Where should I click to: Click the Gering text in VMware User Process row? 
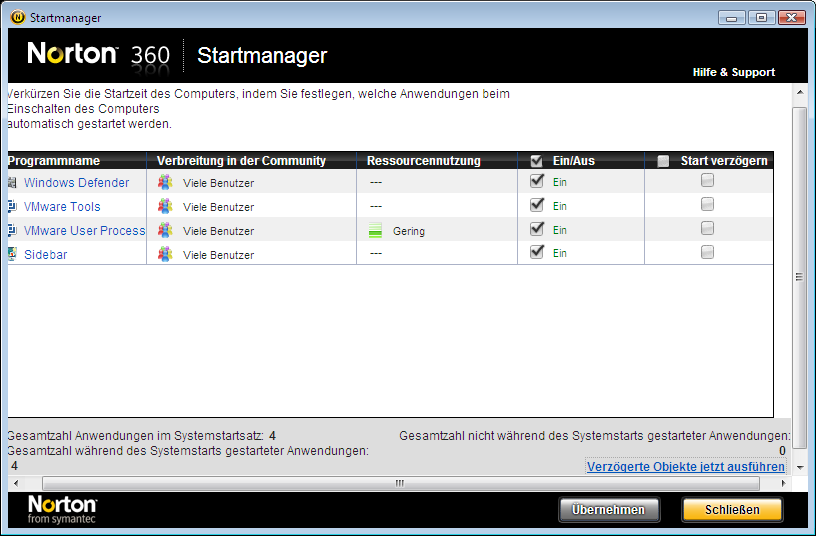pyautogui.click(x=409, y=231)
